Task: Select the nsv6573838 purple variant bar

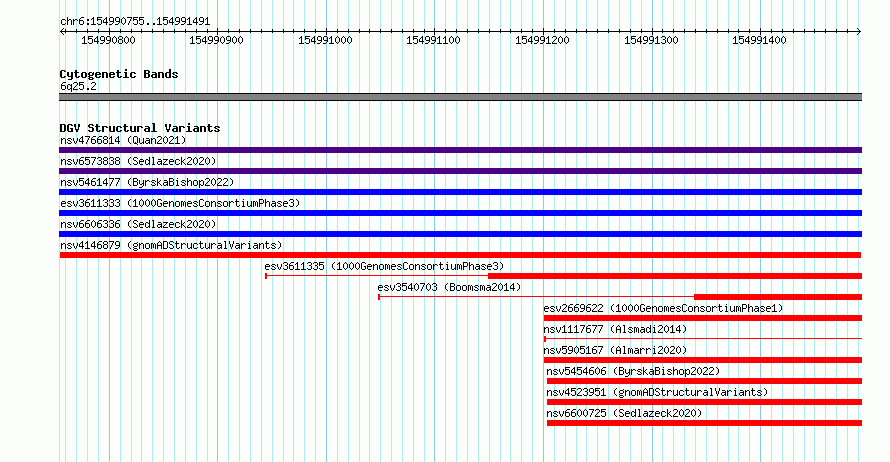Action: (460, 171)
